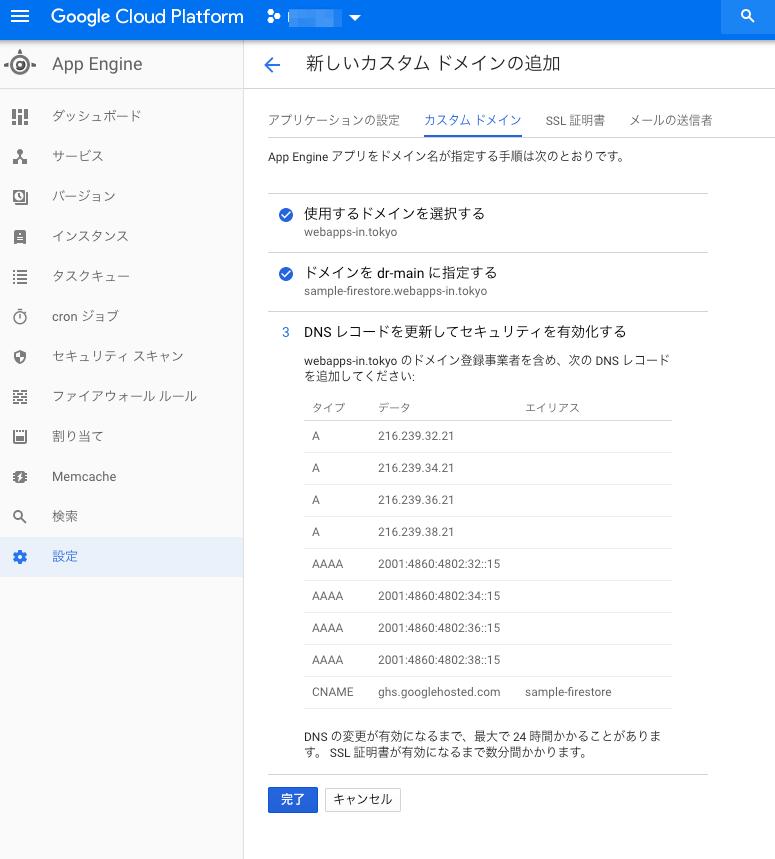
Task: Select 2001:4860:4802:36::15 cell
Action: (439, 628)
